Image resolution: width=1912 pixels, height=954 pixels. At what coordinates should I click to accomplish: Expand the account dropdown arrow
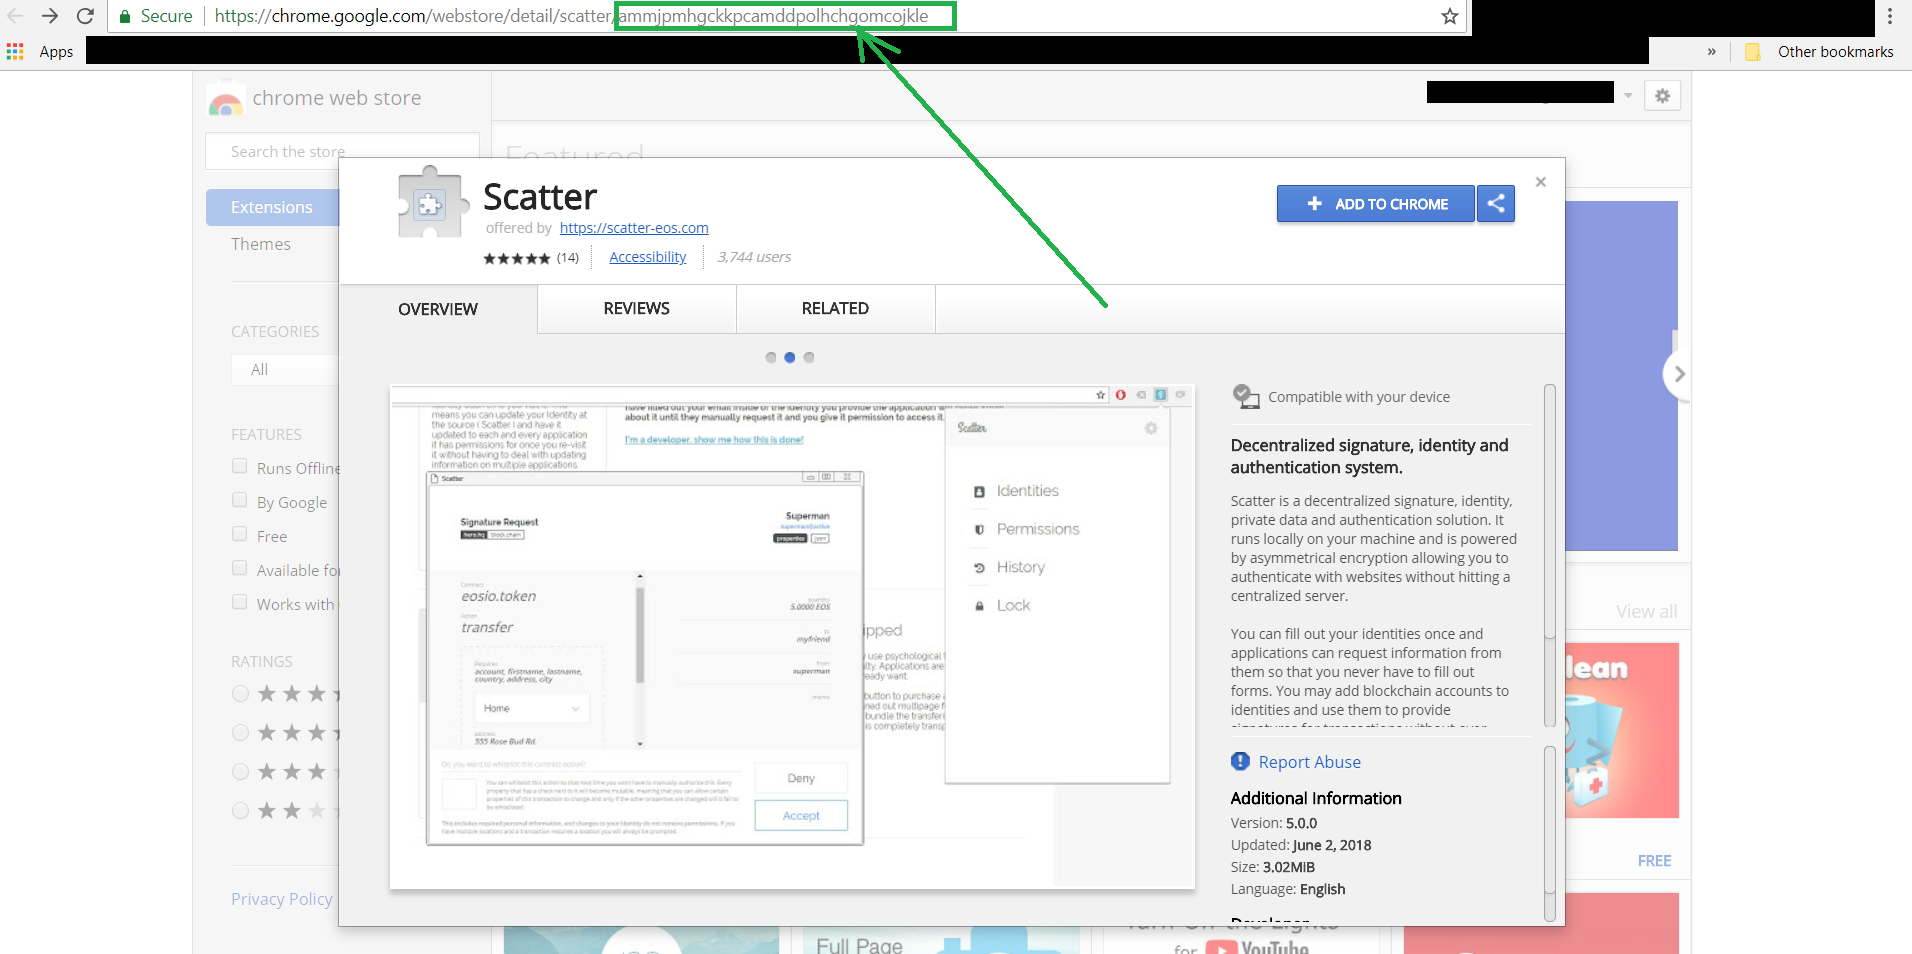[1628, 96]
